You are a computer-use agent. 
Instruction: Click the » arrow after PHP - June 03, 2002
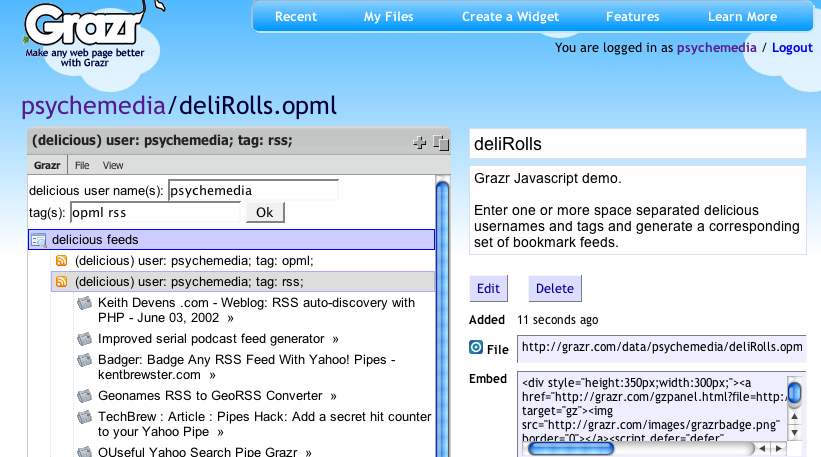(x=230, y=319)
